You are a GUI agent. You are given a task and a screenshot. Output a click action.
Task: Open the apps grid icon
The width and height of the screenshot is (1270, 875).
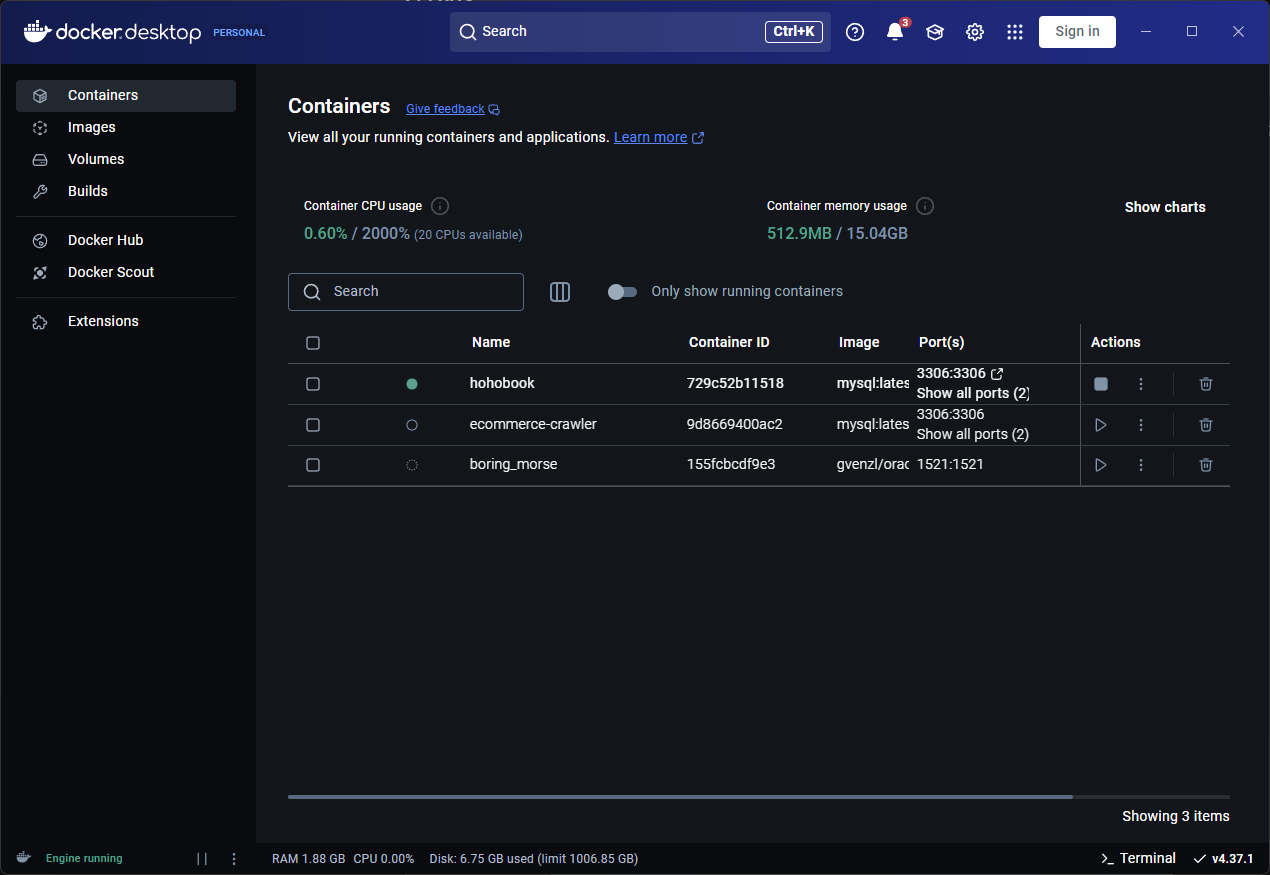[x=1015, y=32]
